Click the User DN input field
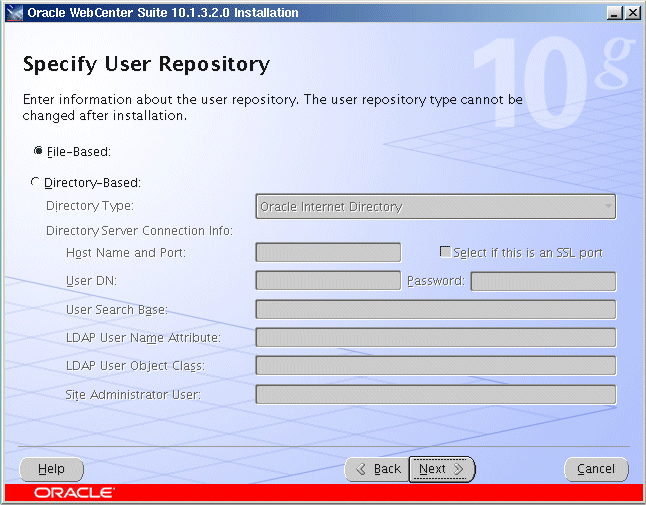This screenshot has width=646, height=505. (328, 281)
